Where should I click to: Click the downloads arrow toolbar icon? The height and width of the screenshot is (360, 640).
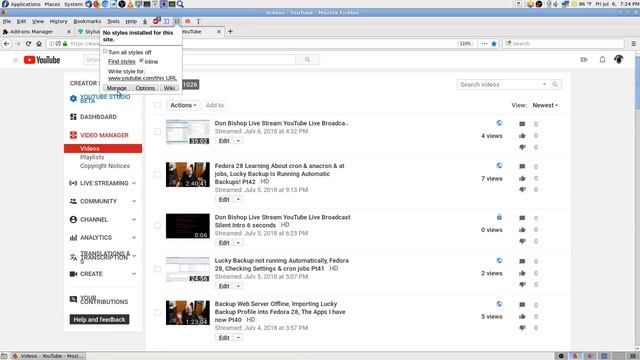point(144,21)
